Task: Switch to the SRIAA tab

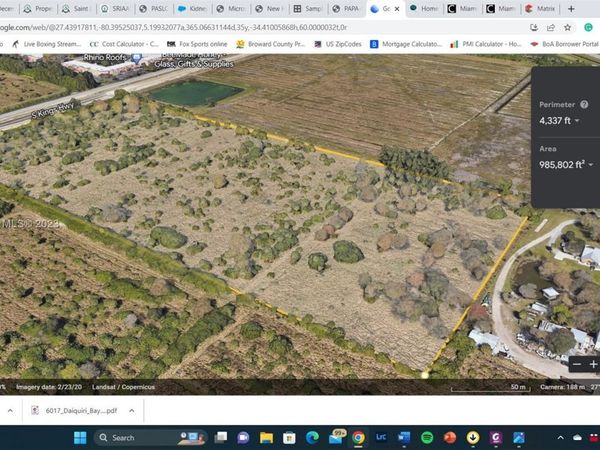Action: [x=115, y=8]
